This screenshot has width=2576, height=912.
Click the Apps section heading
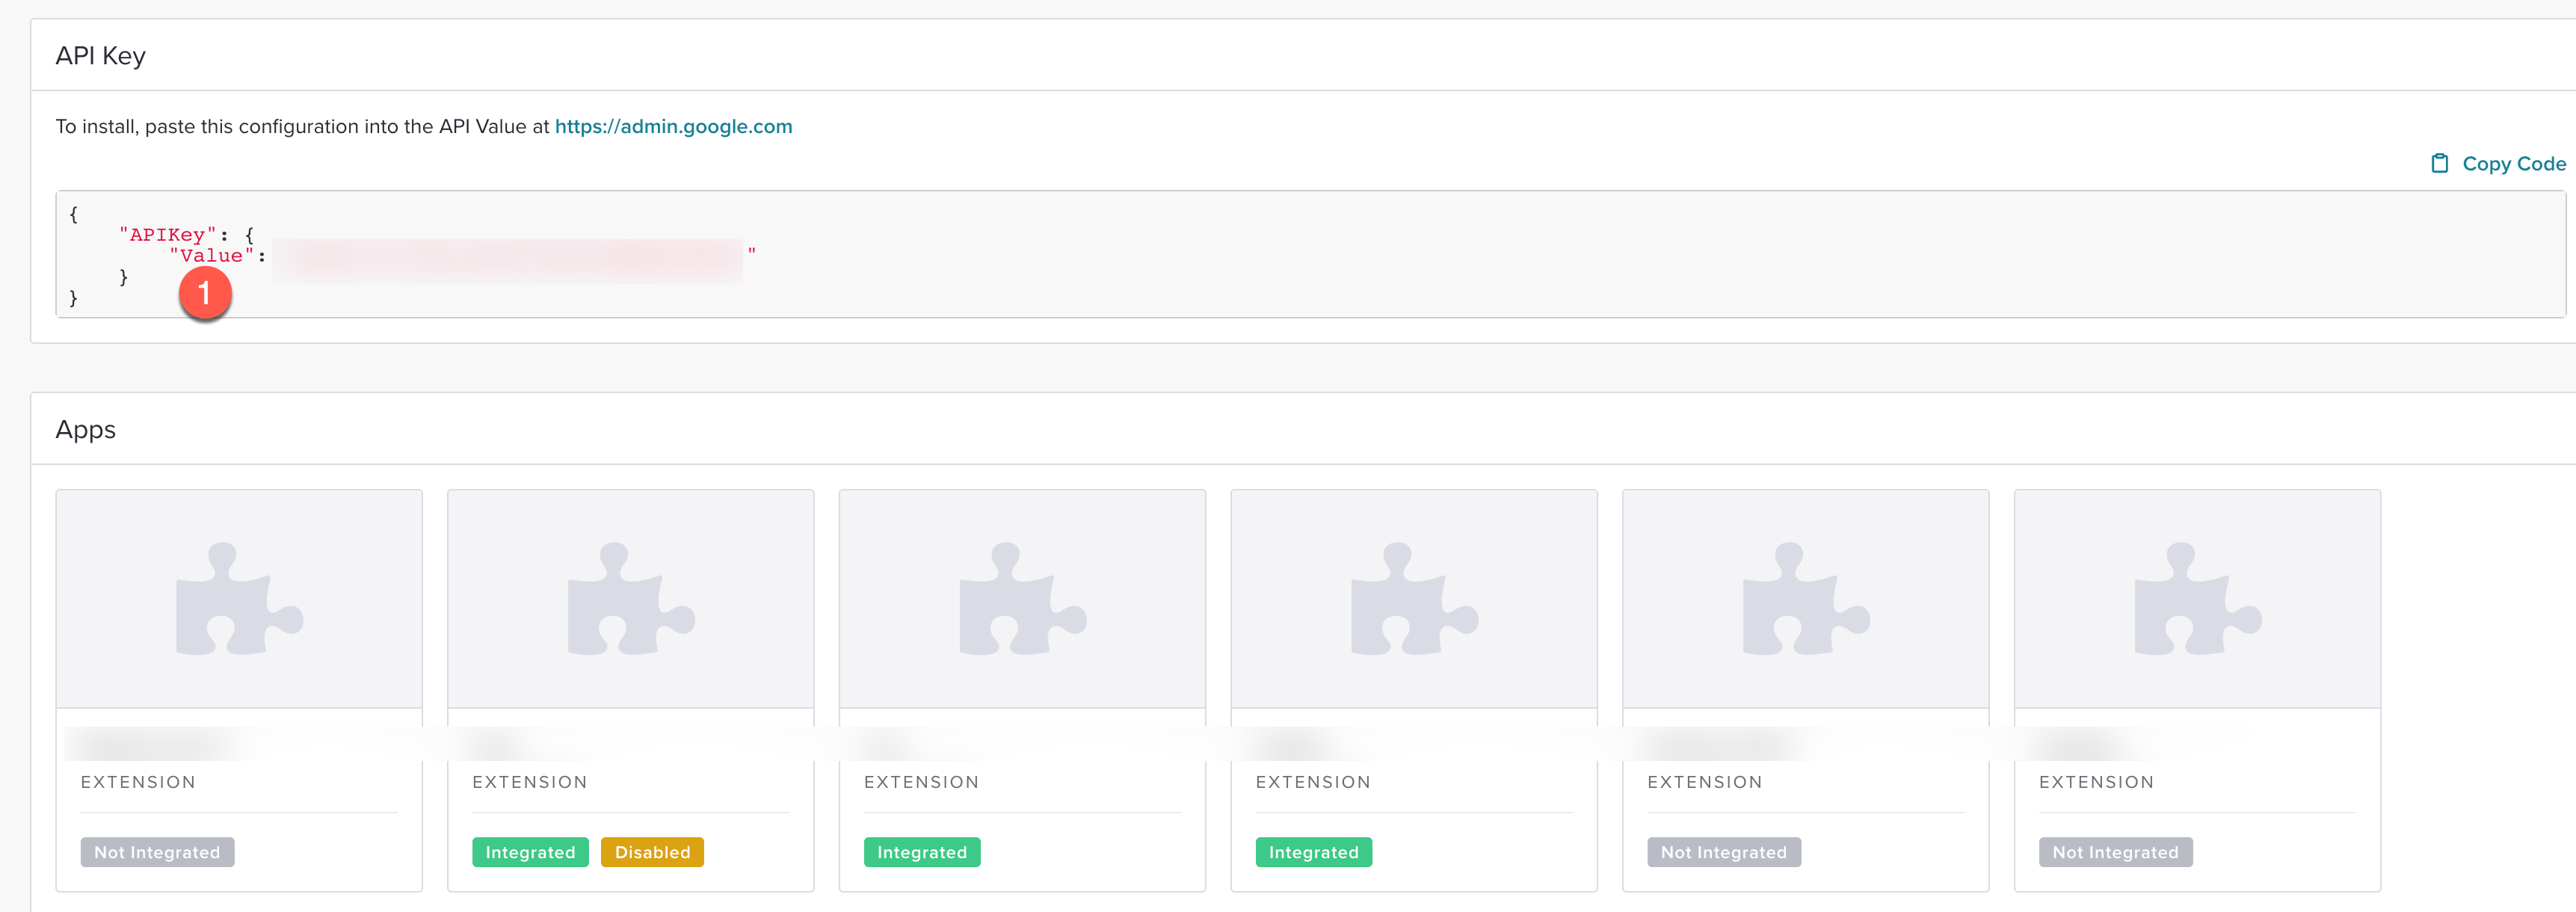(x=85, y=430)
